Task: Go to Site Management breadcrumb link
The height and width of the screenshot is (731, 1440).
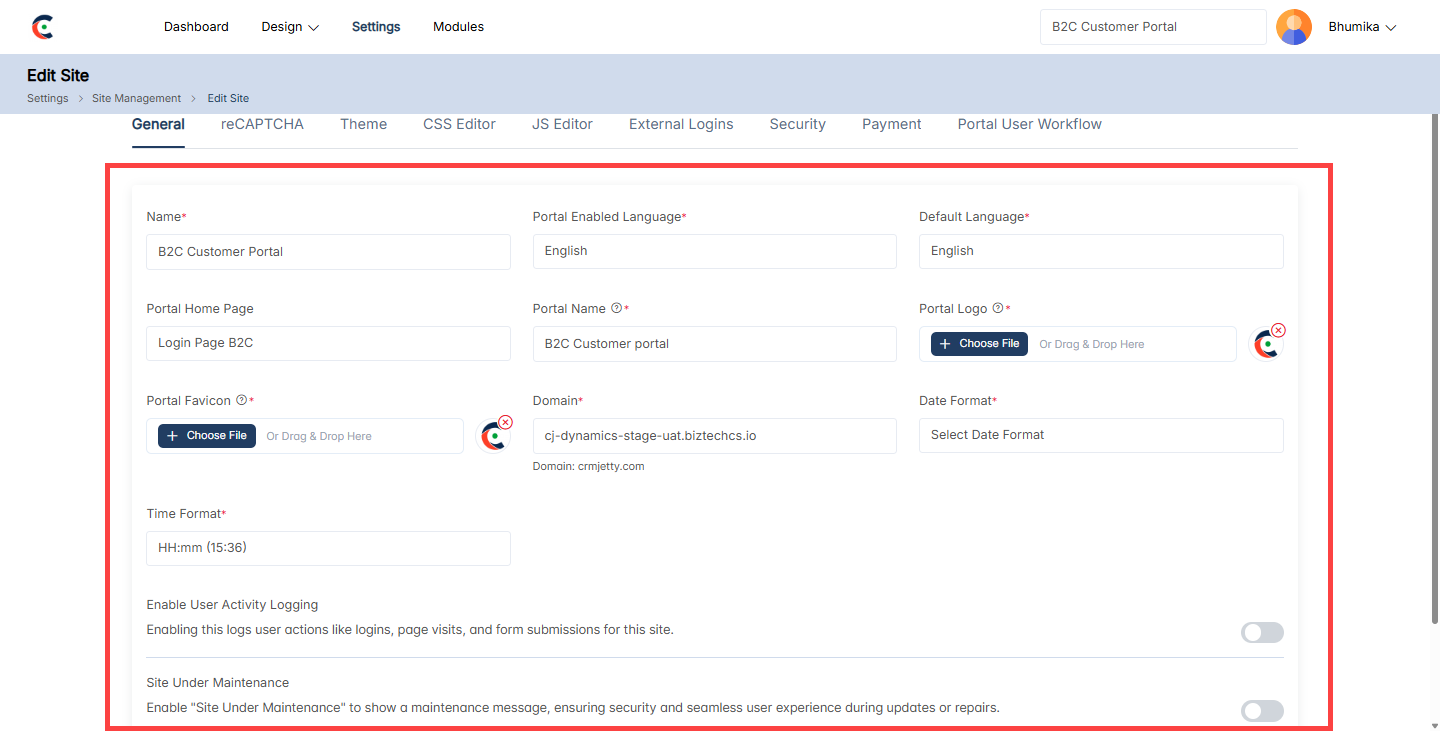Action: click(x=136, y=98)
